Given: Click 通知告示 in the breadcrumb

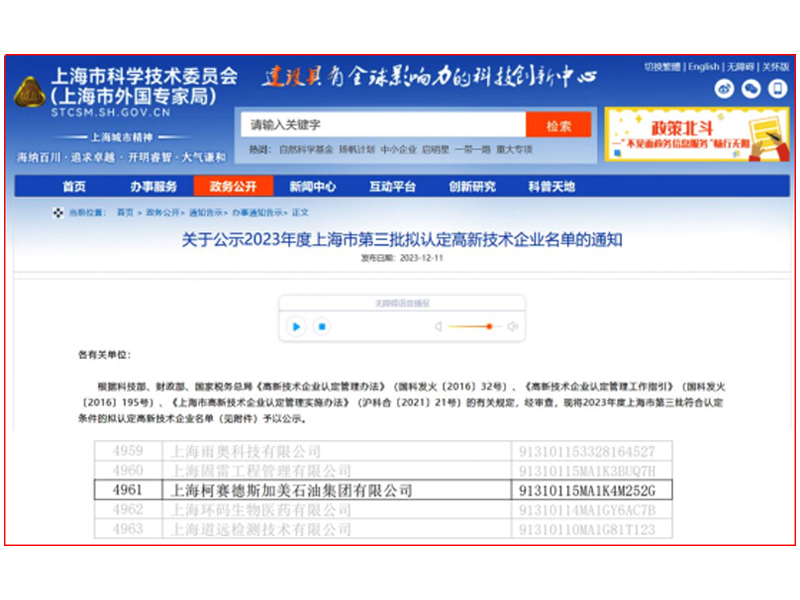Looking at the screenshot, I should click(206, 213).
